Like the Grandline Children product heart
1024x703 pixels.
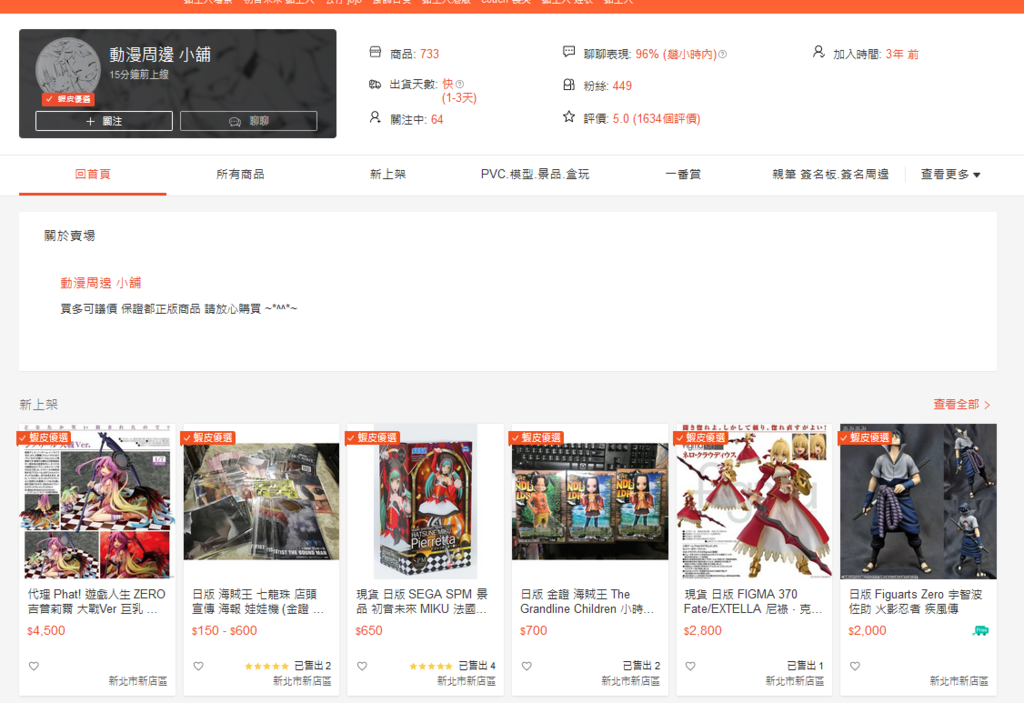526,666
